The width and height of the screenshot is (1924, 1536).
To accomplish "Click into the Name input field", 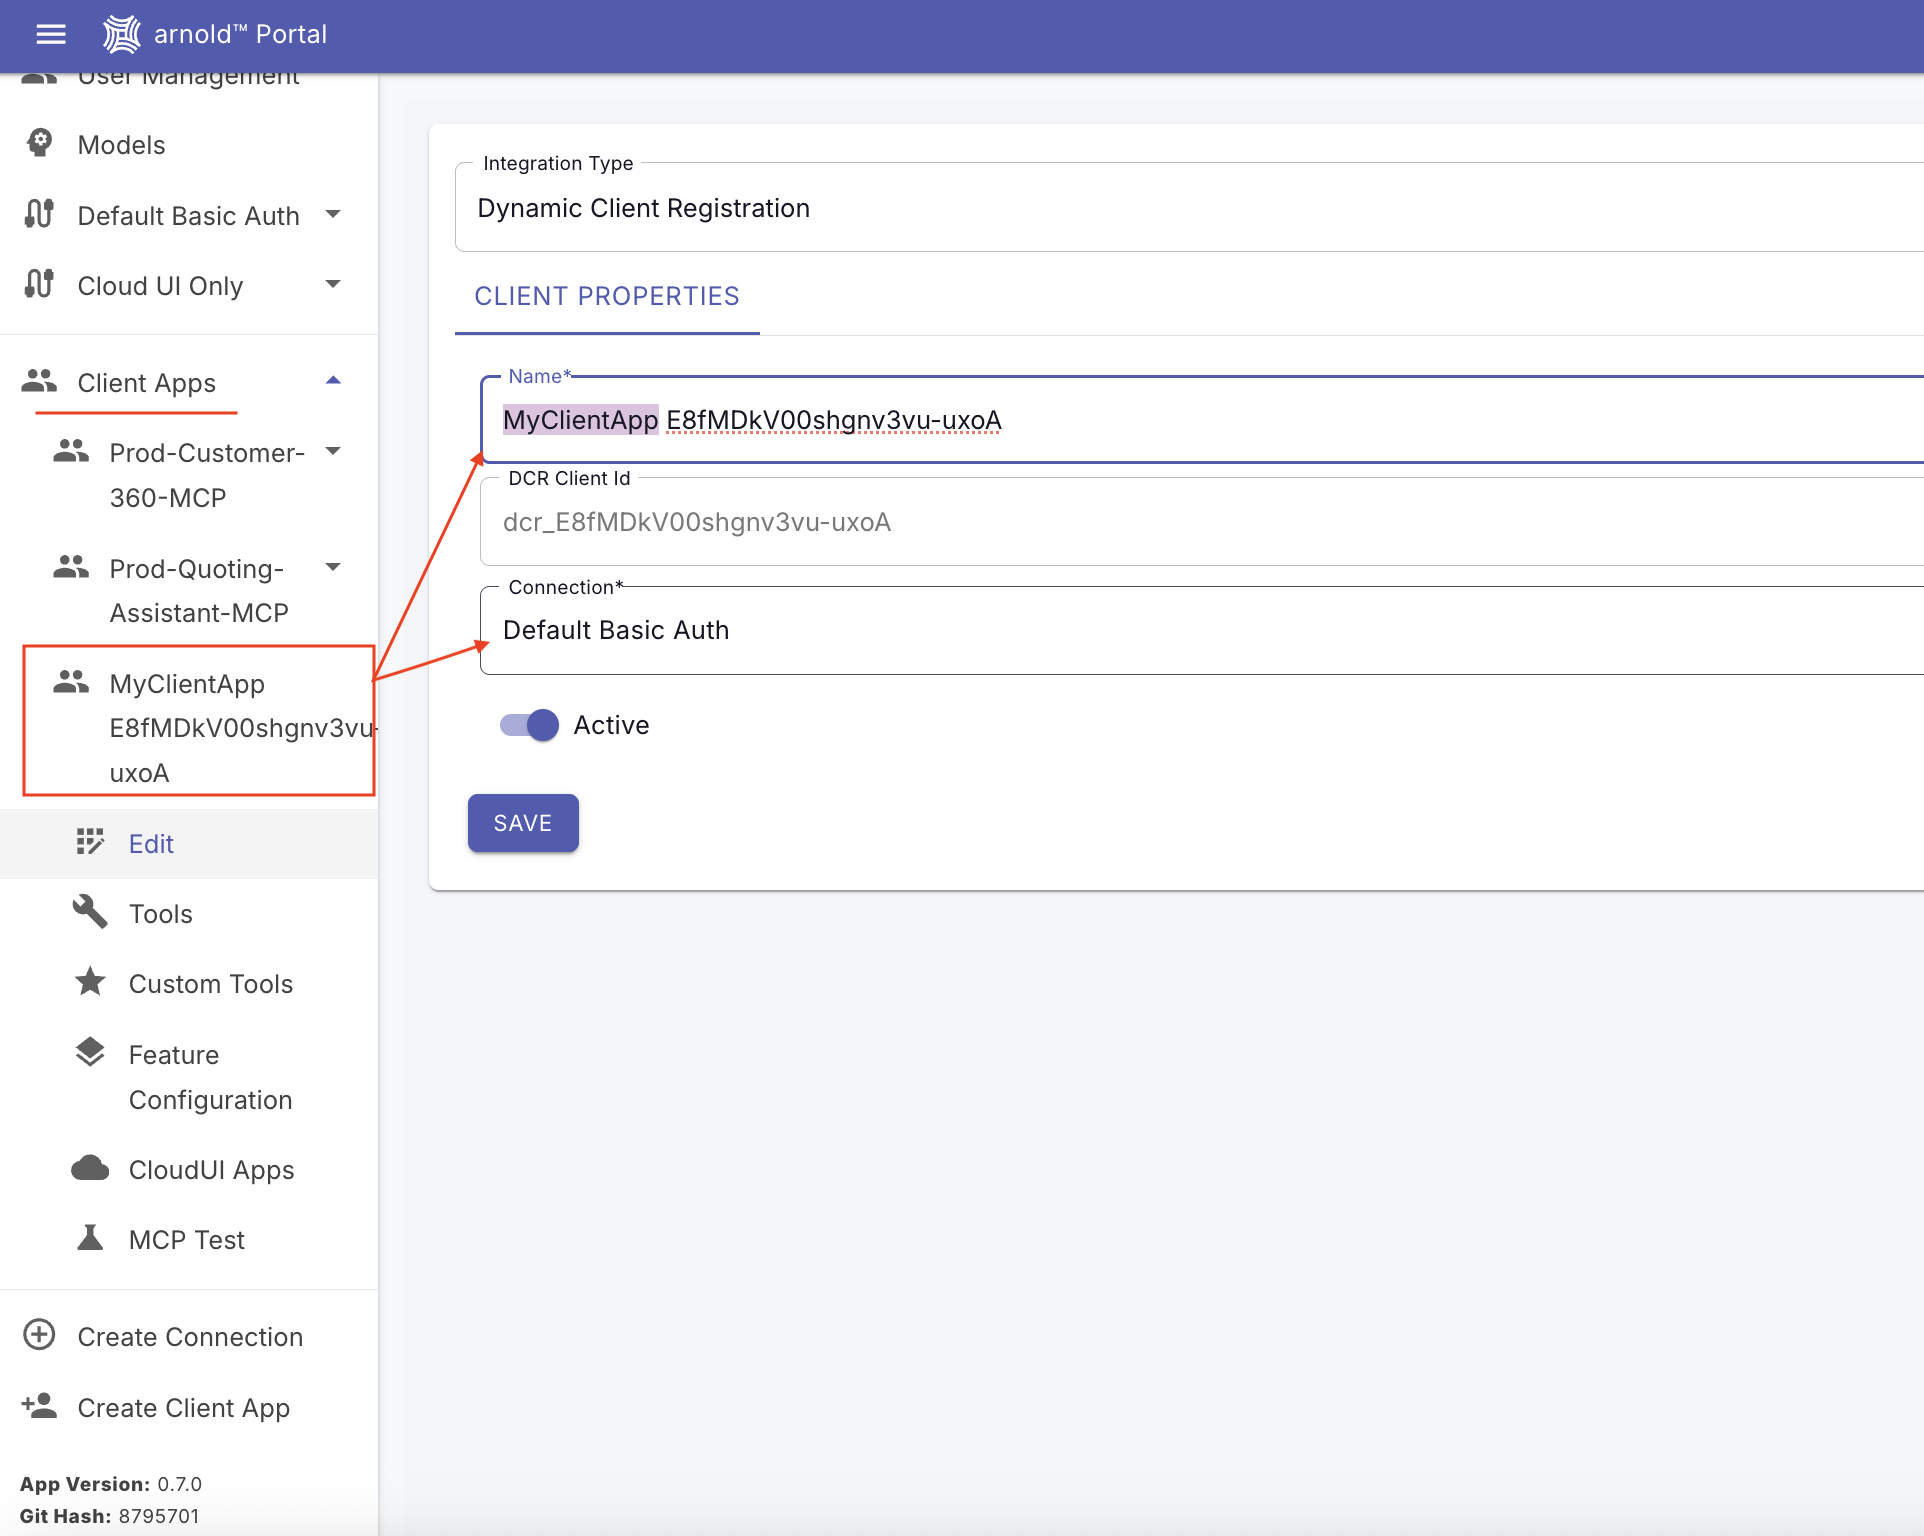I will [1201, 420].
